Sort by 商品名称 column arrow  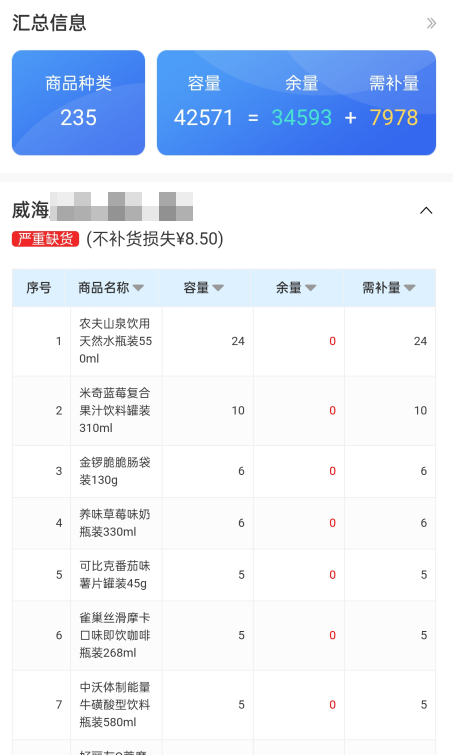138,288
